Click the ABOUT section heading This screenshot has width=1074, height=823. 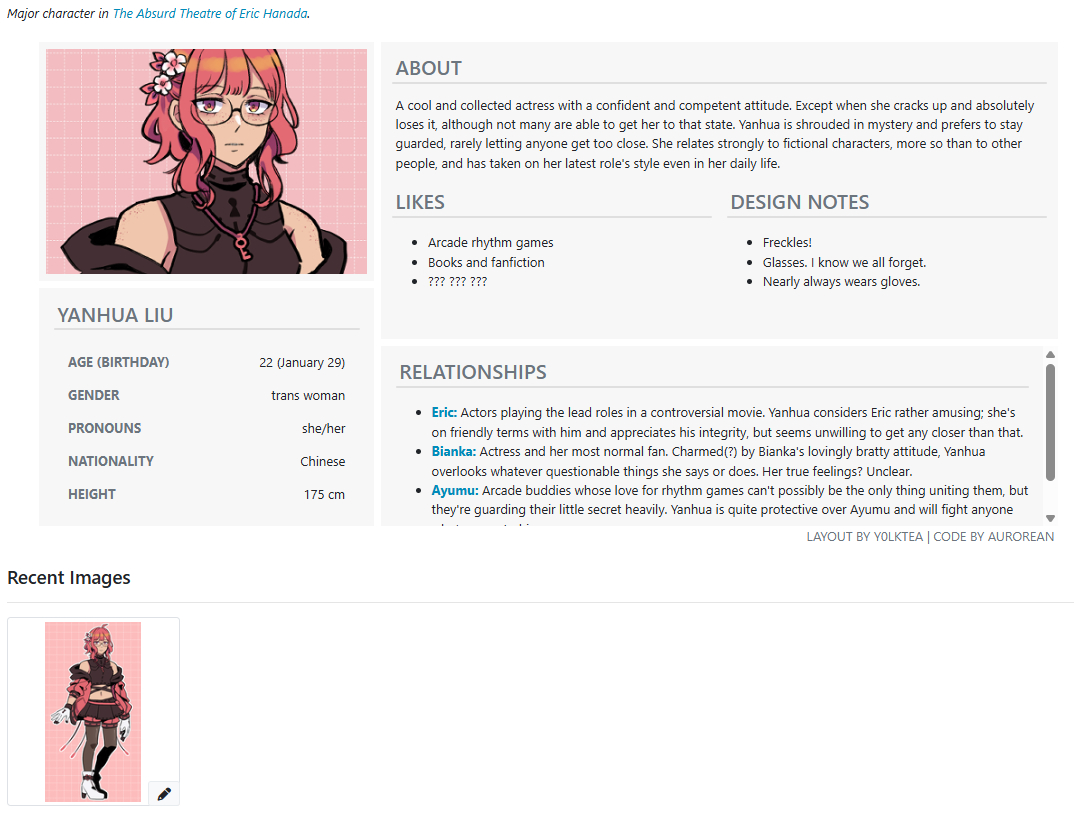click(429, 68)
